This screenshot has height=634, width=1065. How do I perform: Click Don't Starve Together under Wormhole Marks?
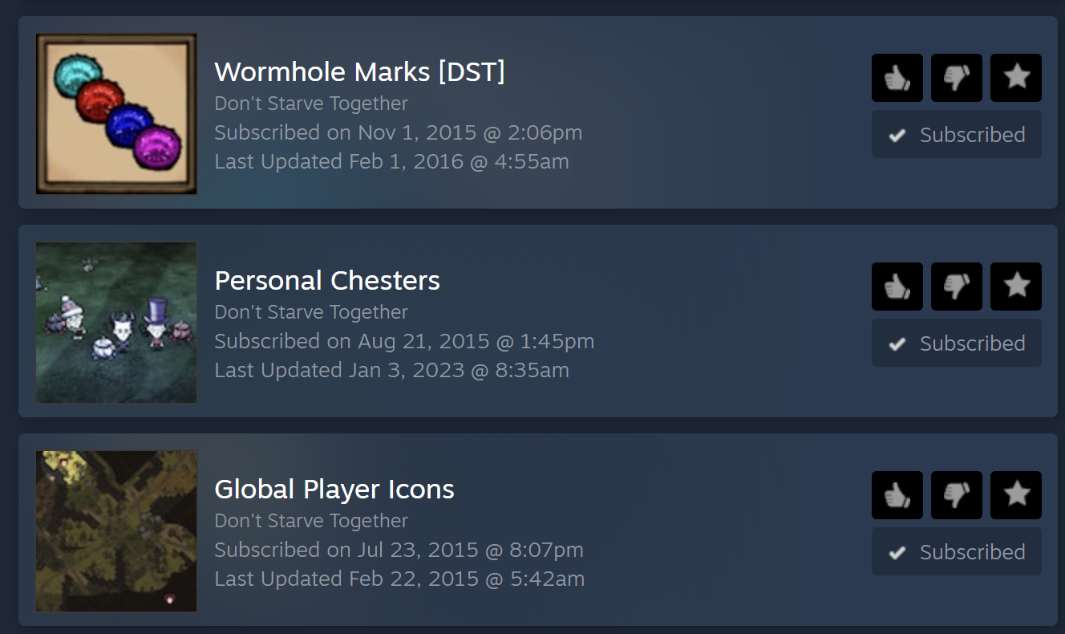coord(311,103)
